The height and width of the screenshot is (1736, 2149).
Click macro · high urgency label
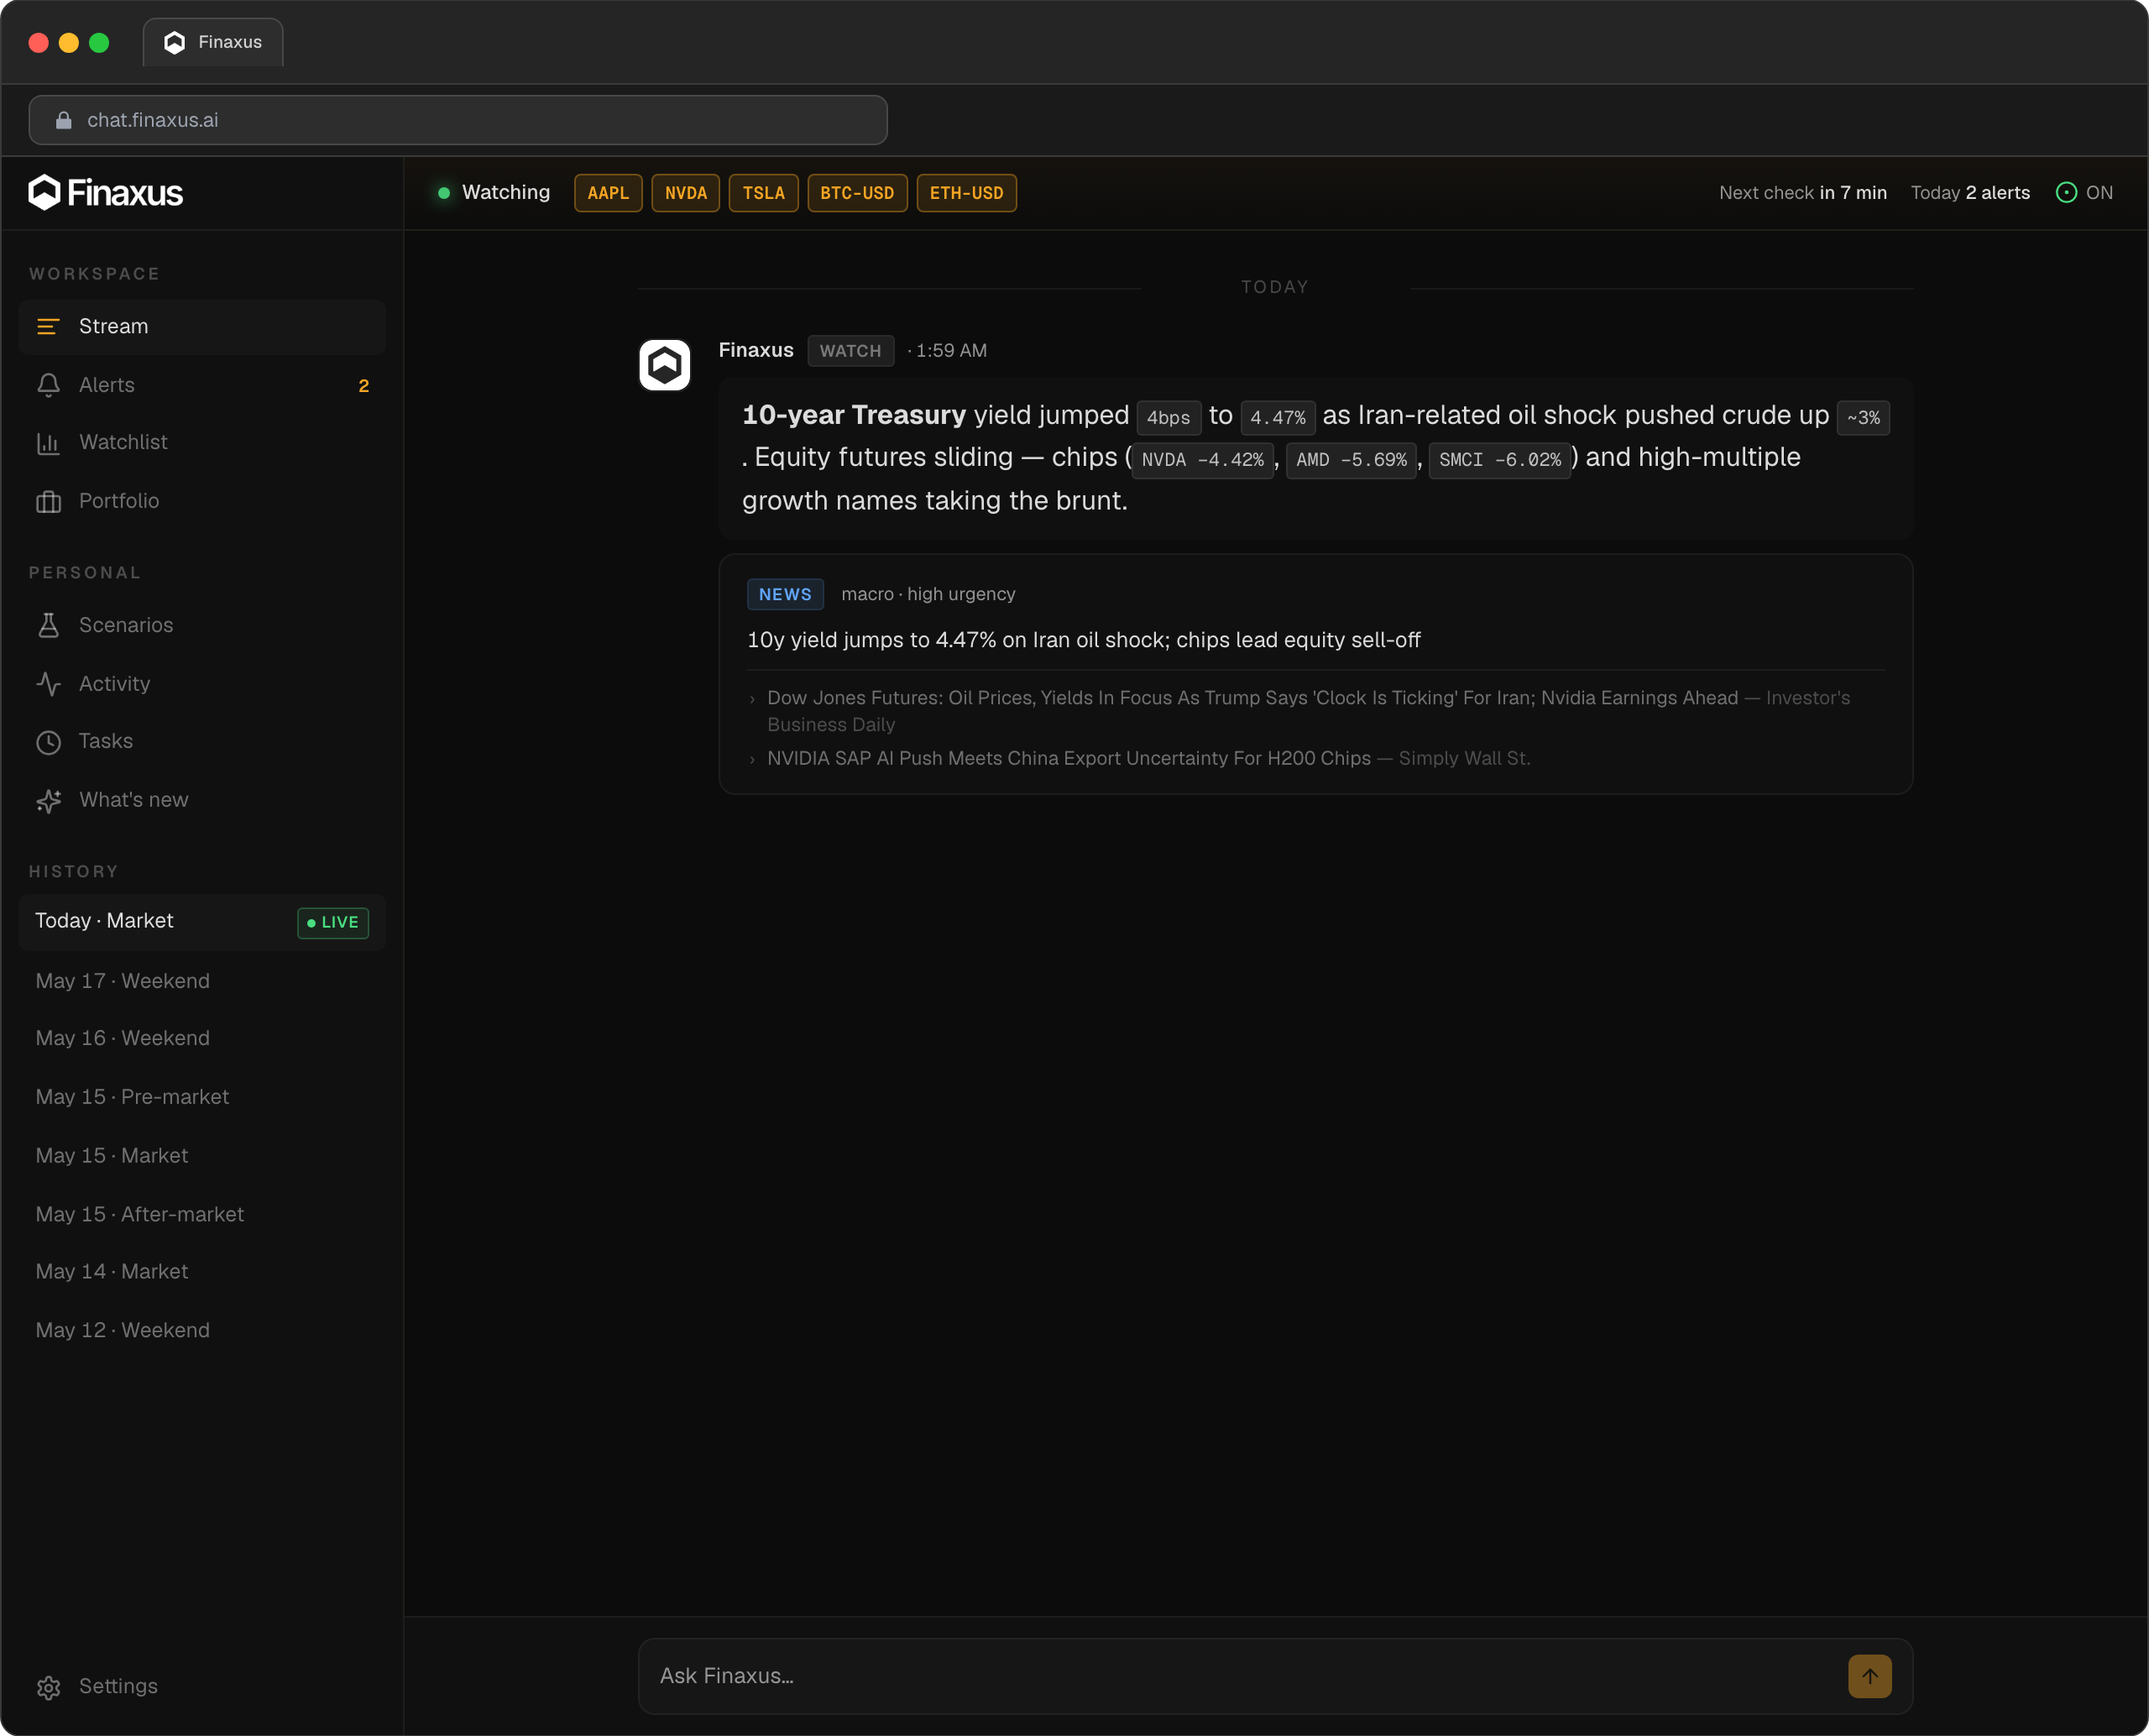(x=928, y=594)
